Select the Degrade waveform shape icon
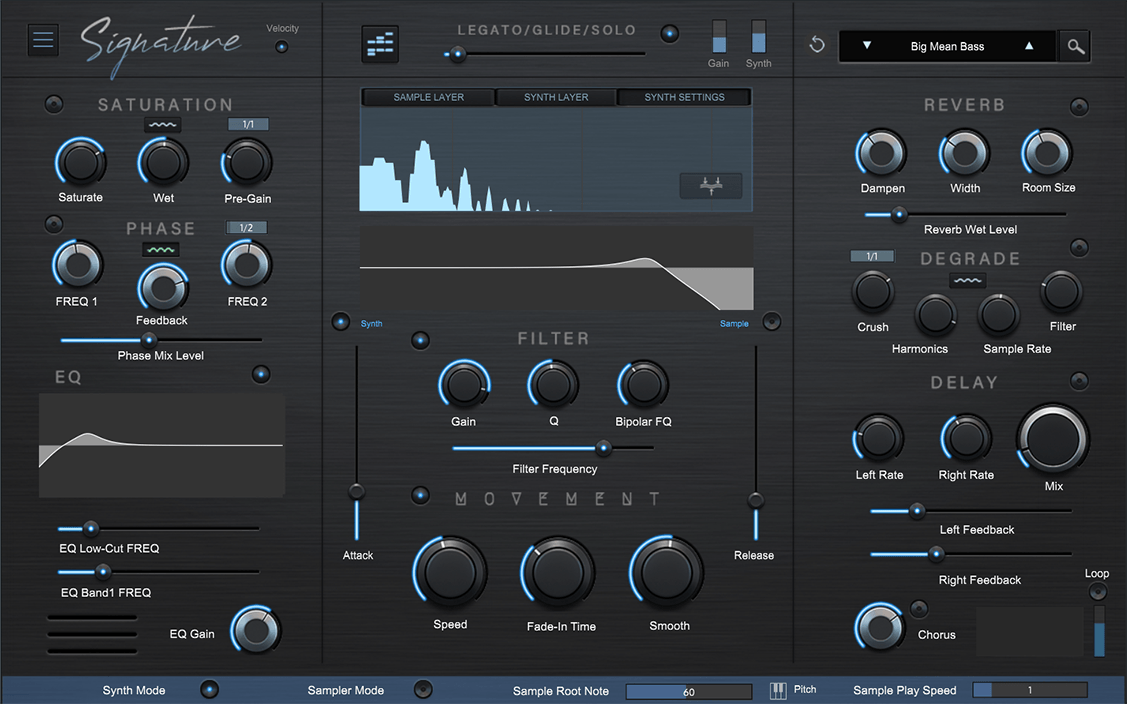Image resolution: width=1127 pixels, height=704 pixels. point(967,280)
